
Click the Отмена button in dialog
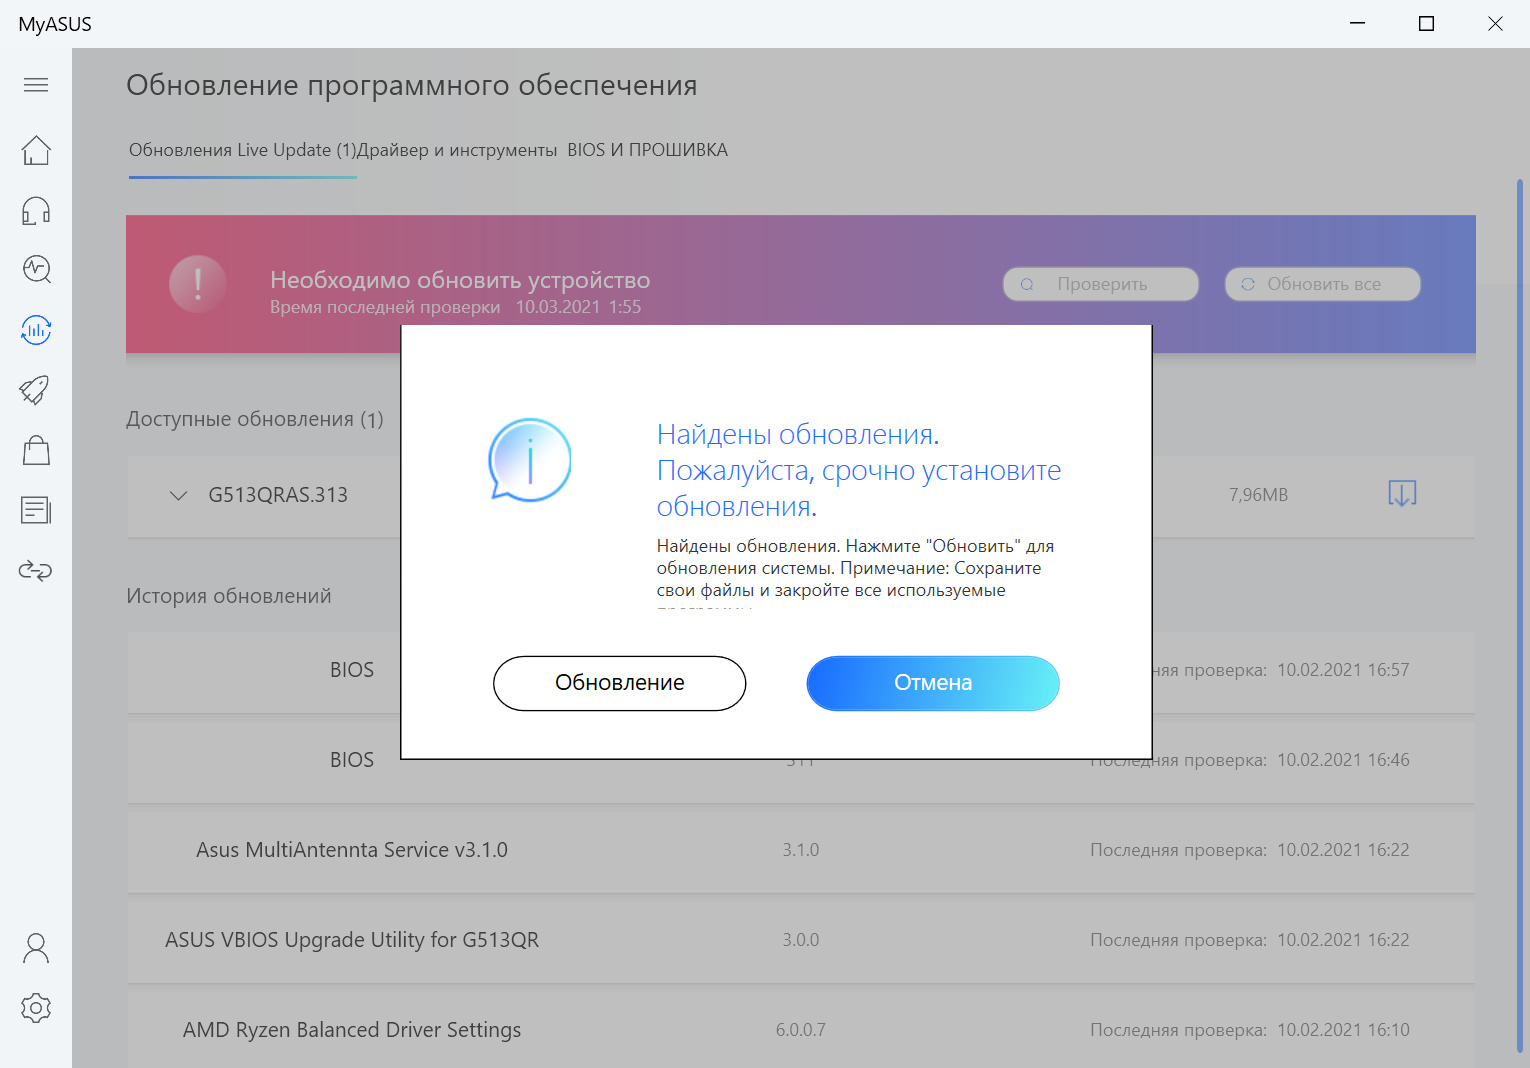point(933,683)
